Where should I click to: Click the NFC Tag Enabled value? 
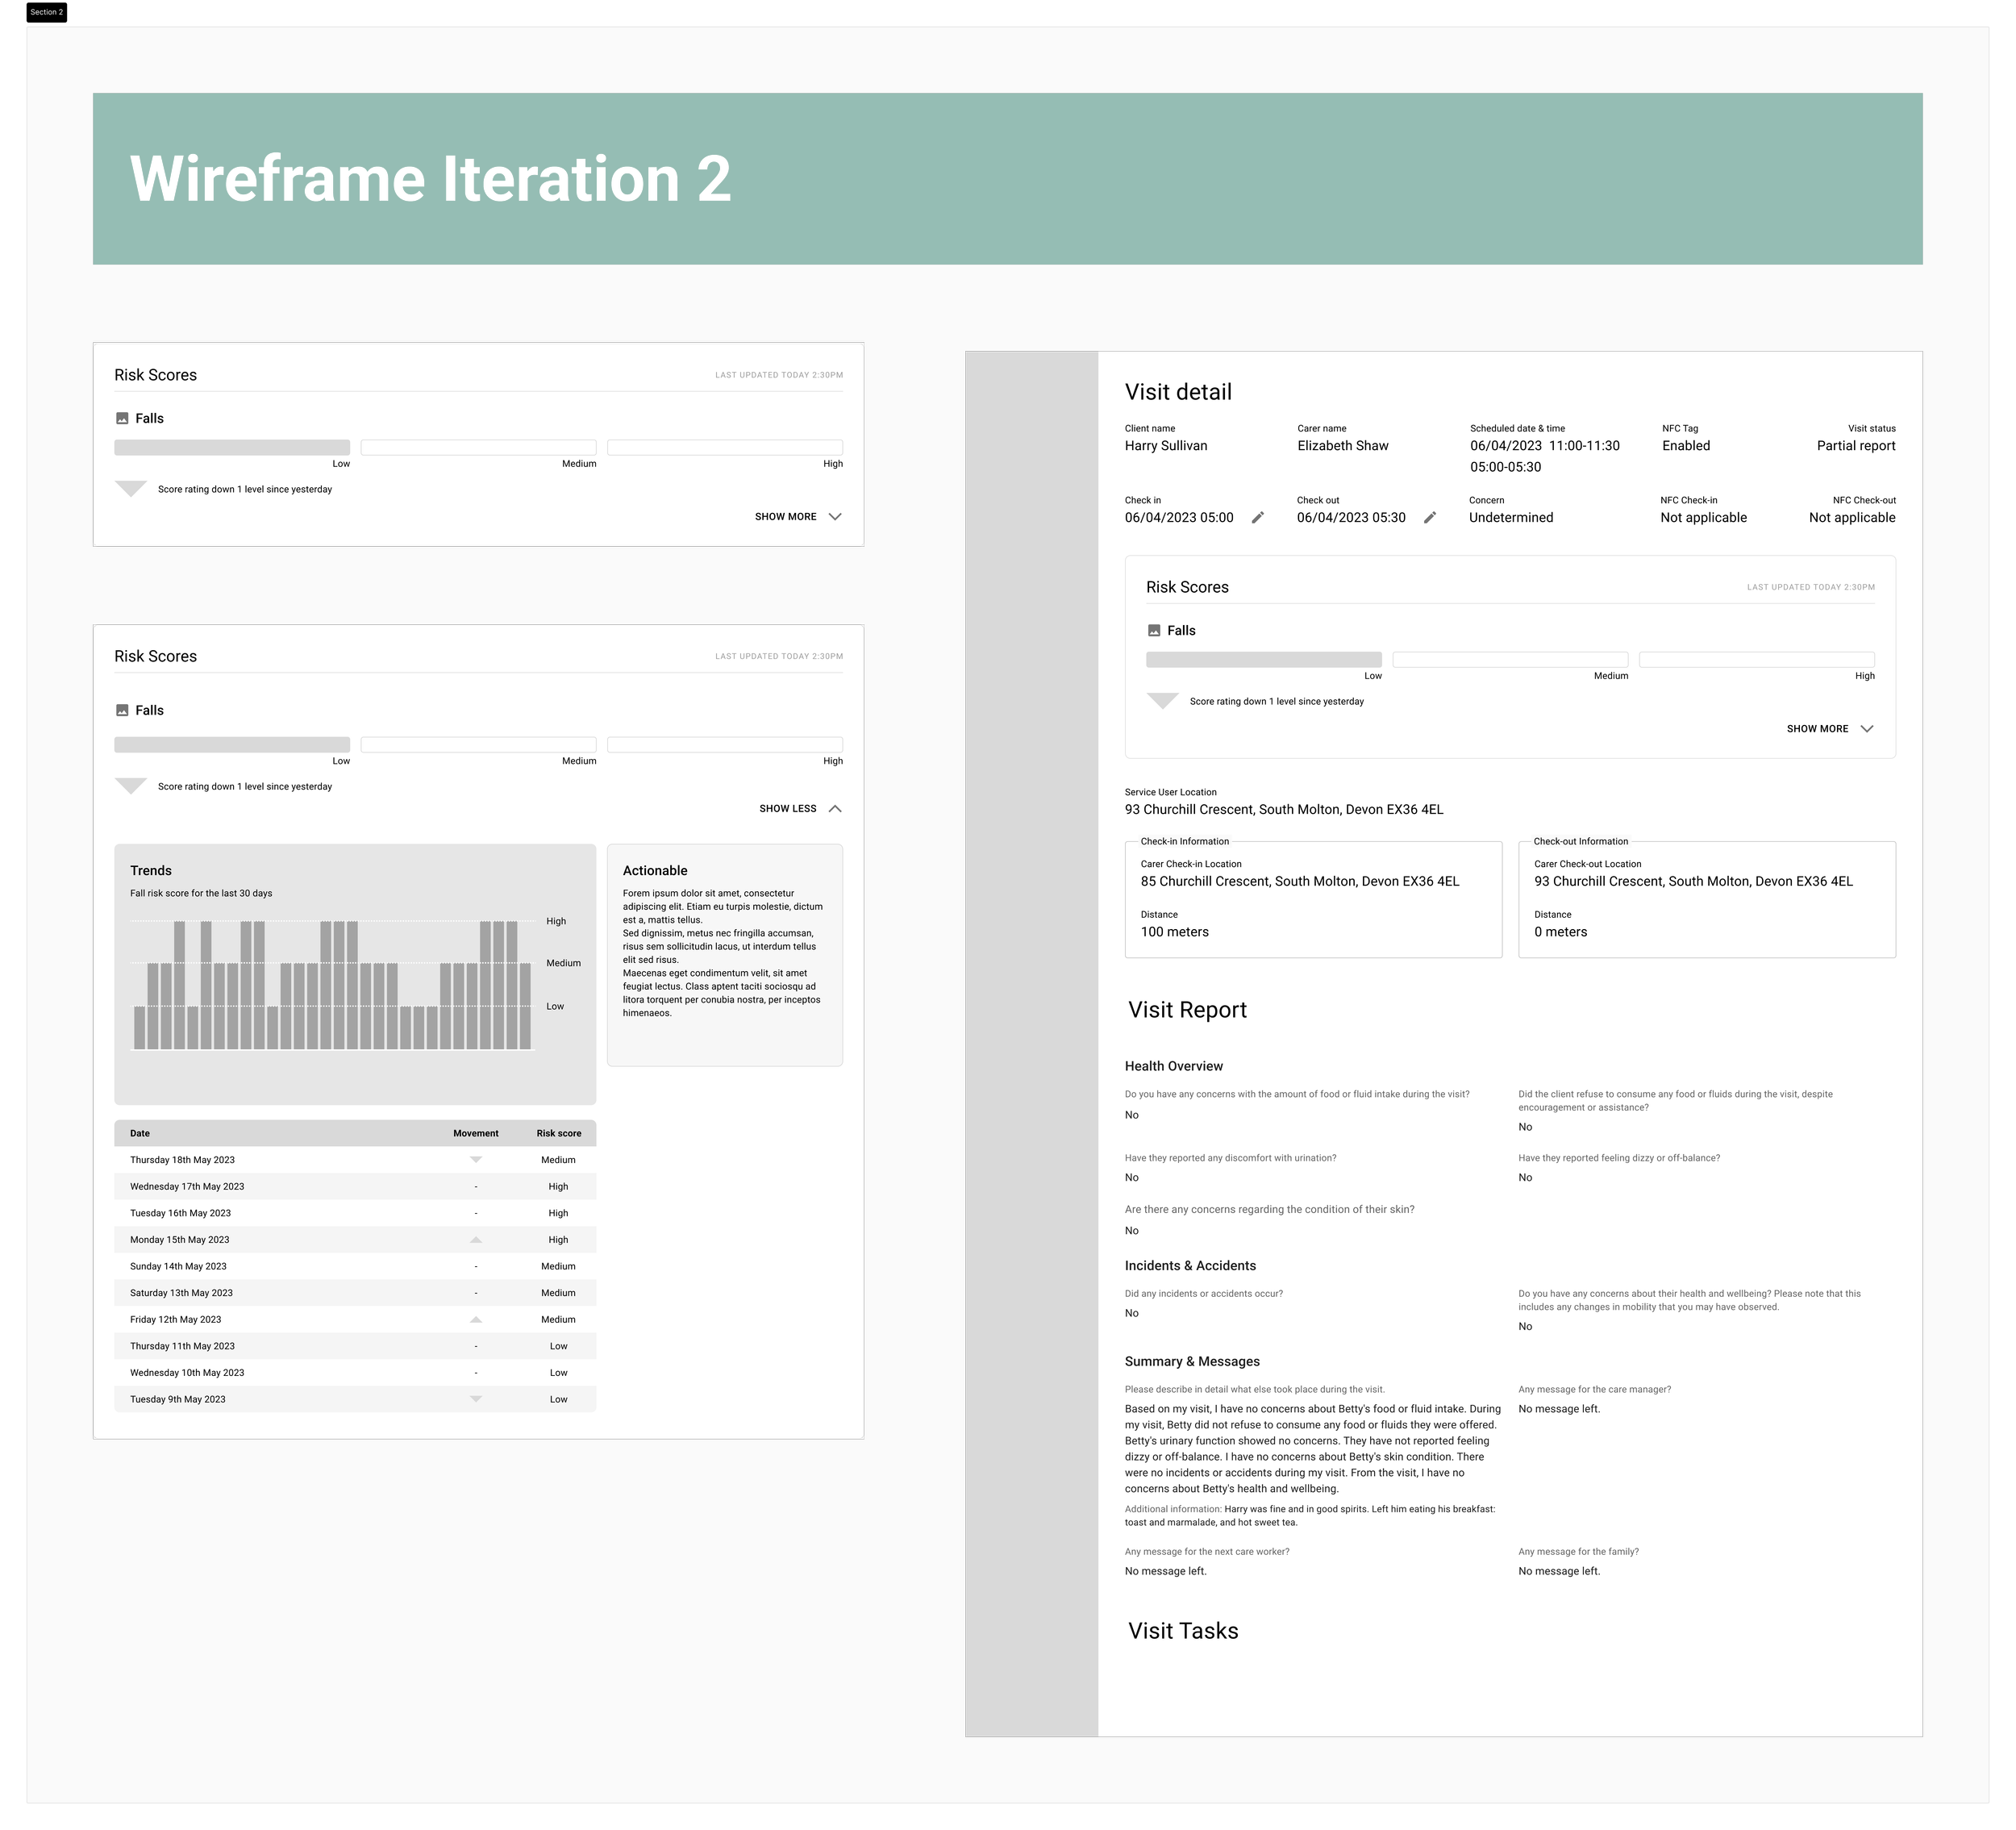pyautogui.click(x=1686, y=445)
